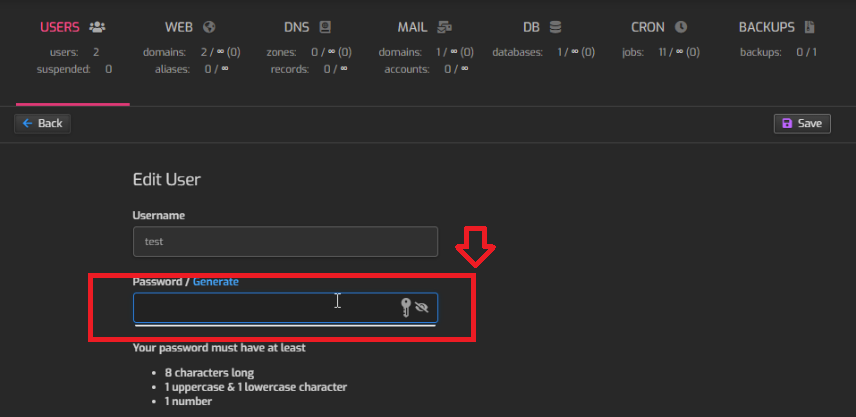The image size is (856, 417).
Task: Open the BACKUPS tab
Action: 767,27
